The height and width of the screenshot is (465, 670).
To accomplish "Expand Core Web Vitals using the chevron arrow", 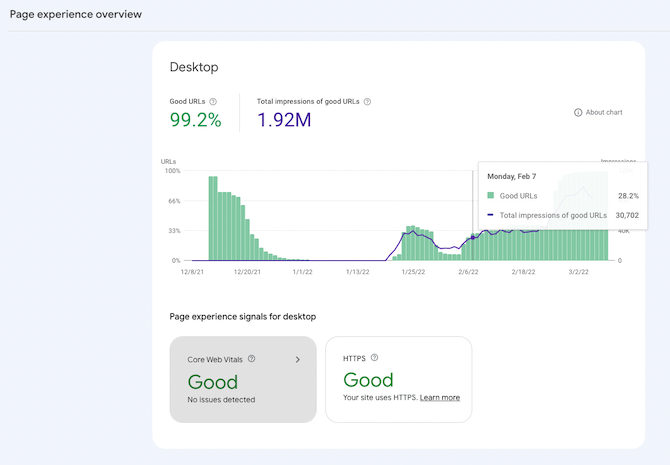I will [297, 359].
